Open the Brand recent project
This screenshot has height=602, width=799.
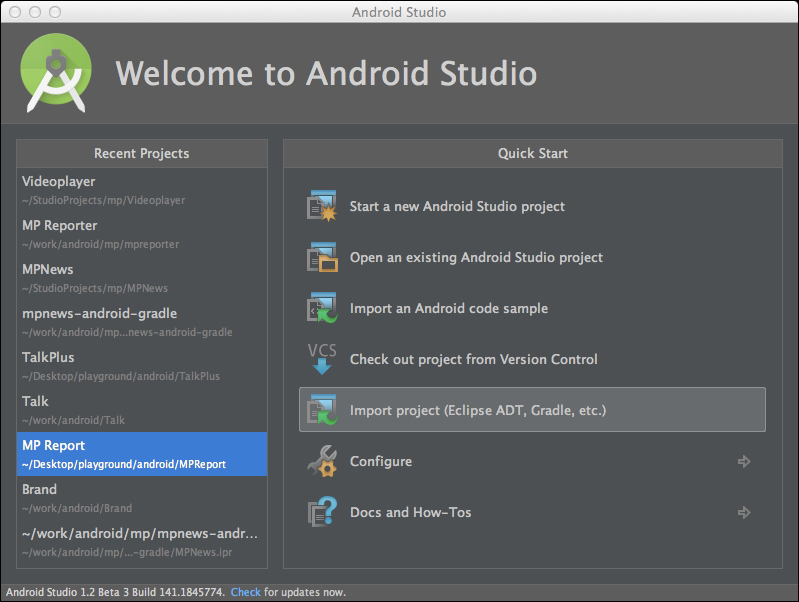[x=142, y=498]
